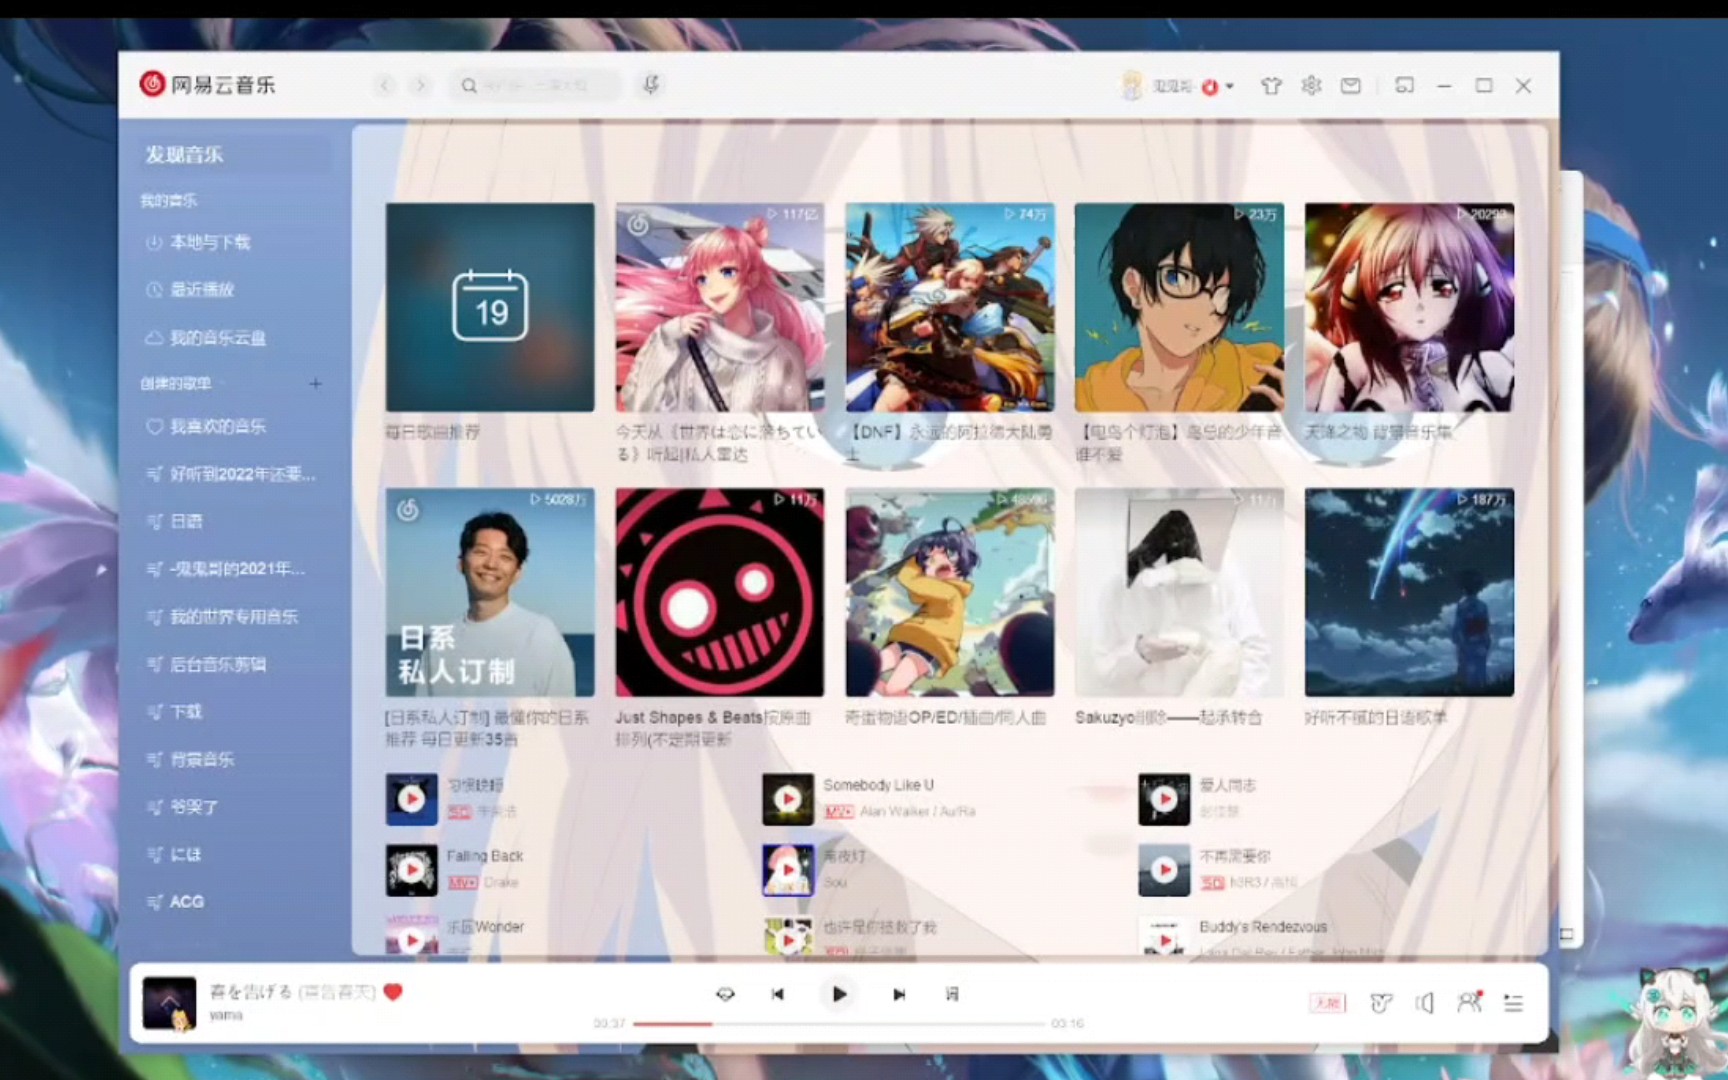Expand the now-playing album cover
Screen dimensions: 1728x1080
[169, 1003]
